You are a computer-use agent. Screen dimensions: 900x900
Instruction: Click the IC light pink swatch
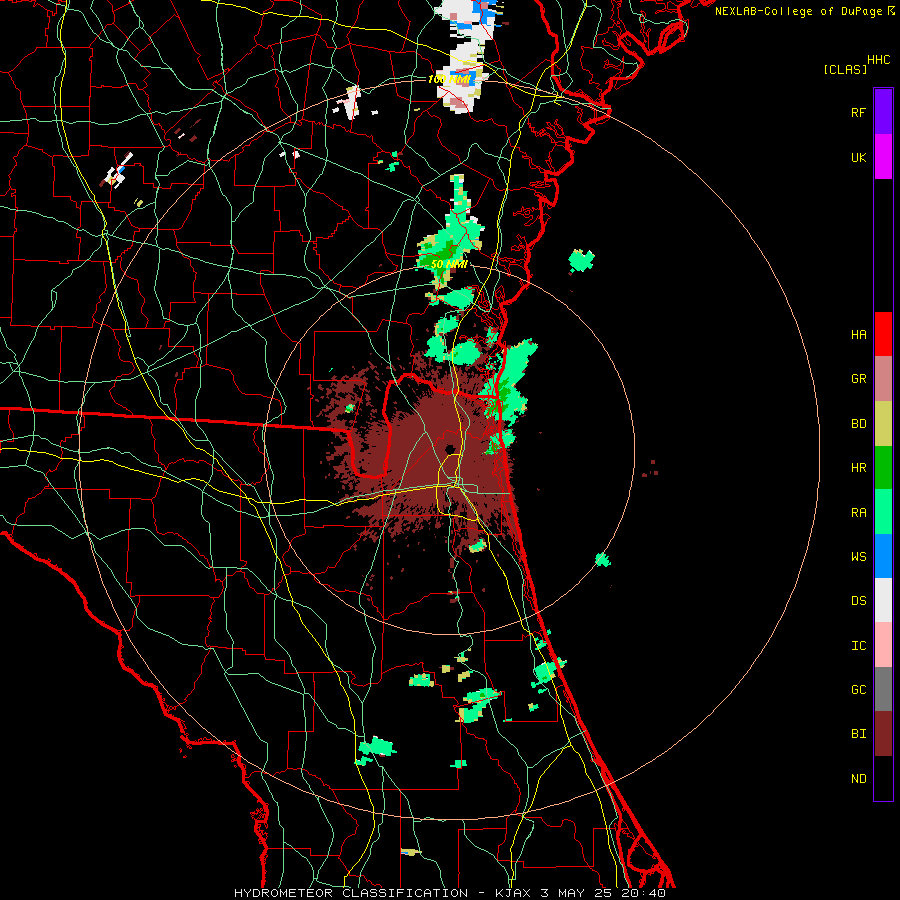883,645
